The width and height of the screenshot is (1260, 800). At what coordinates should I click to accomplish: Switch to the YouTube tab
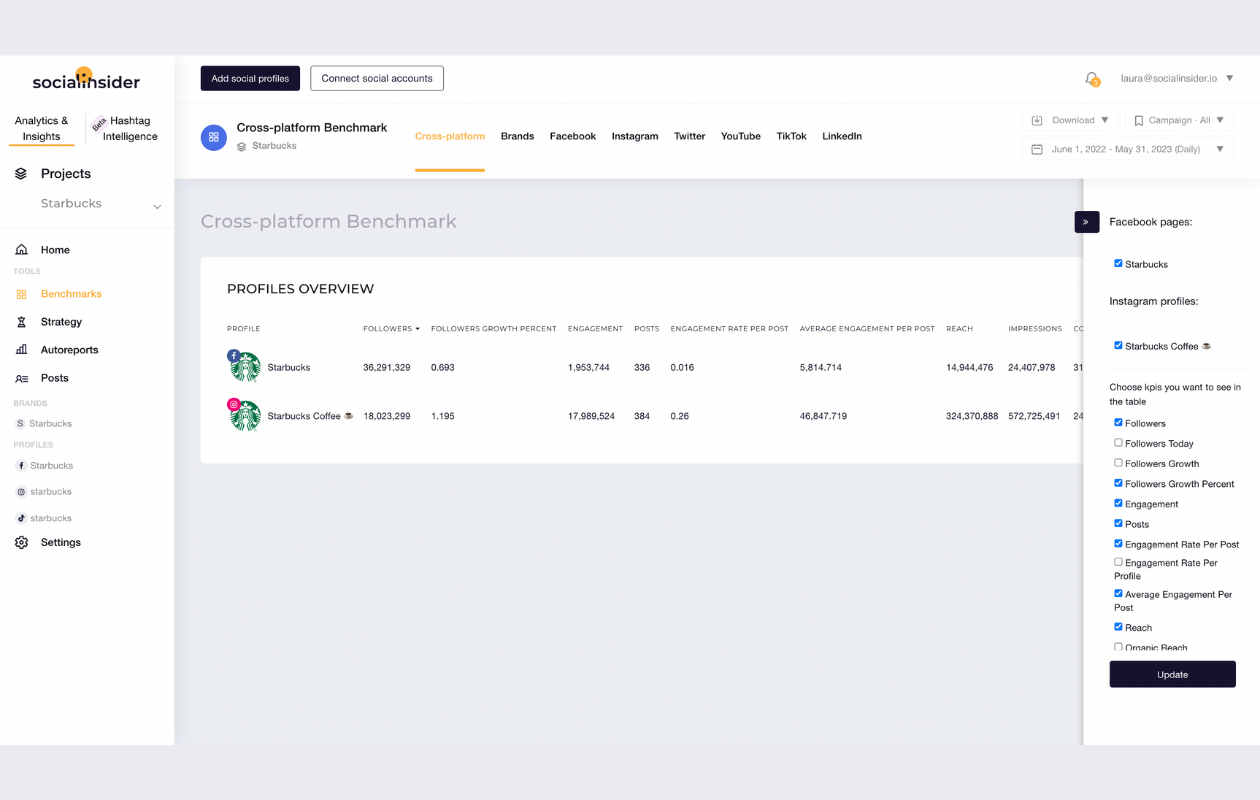click(x=741, y=136)
